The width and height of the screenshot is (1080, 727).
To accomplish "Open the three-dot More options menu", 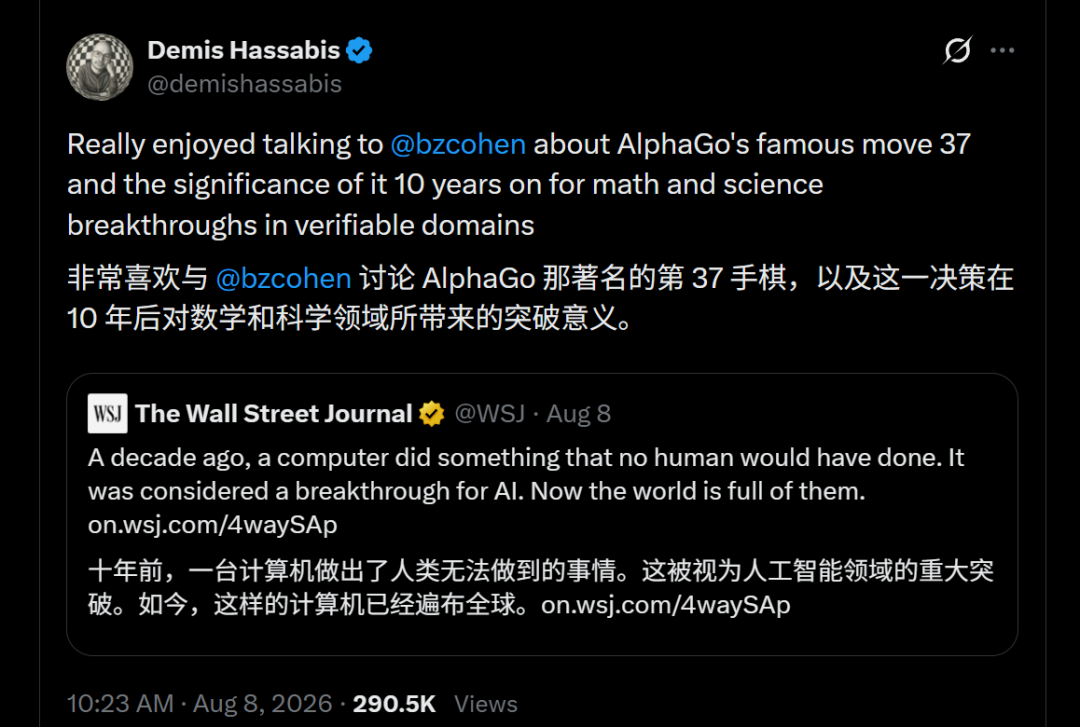I will coord(1002,50).
